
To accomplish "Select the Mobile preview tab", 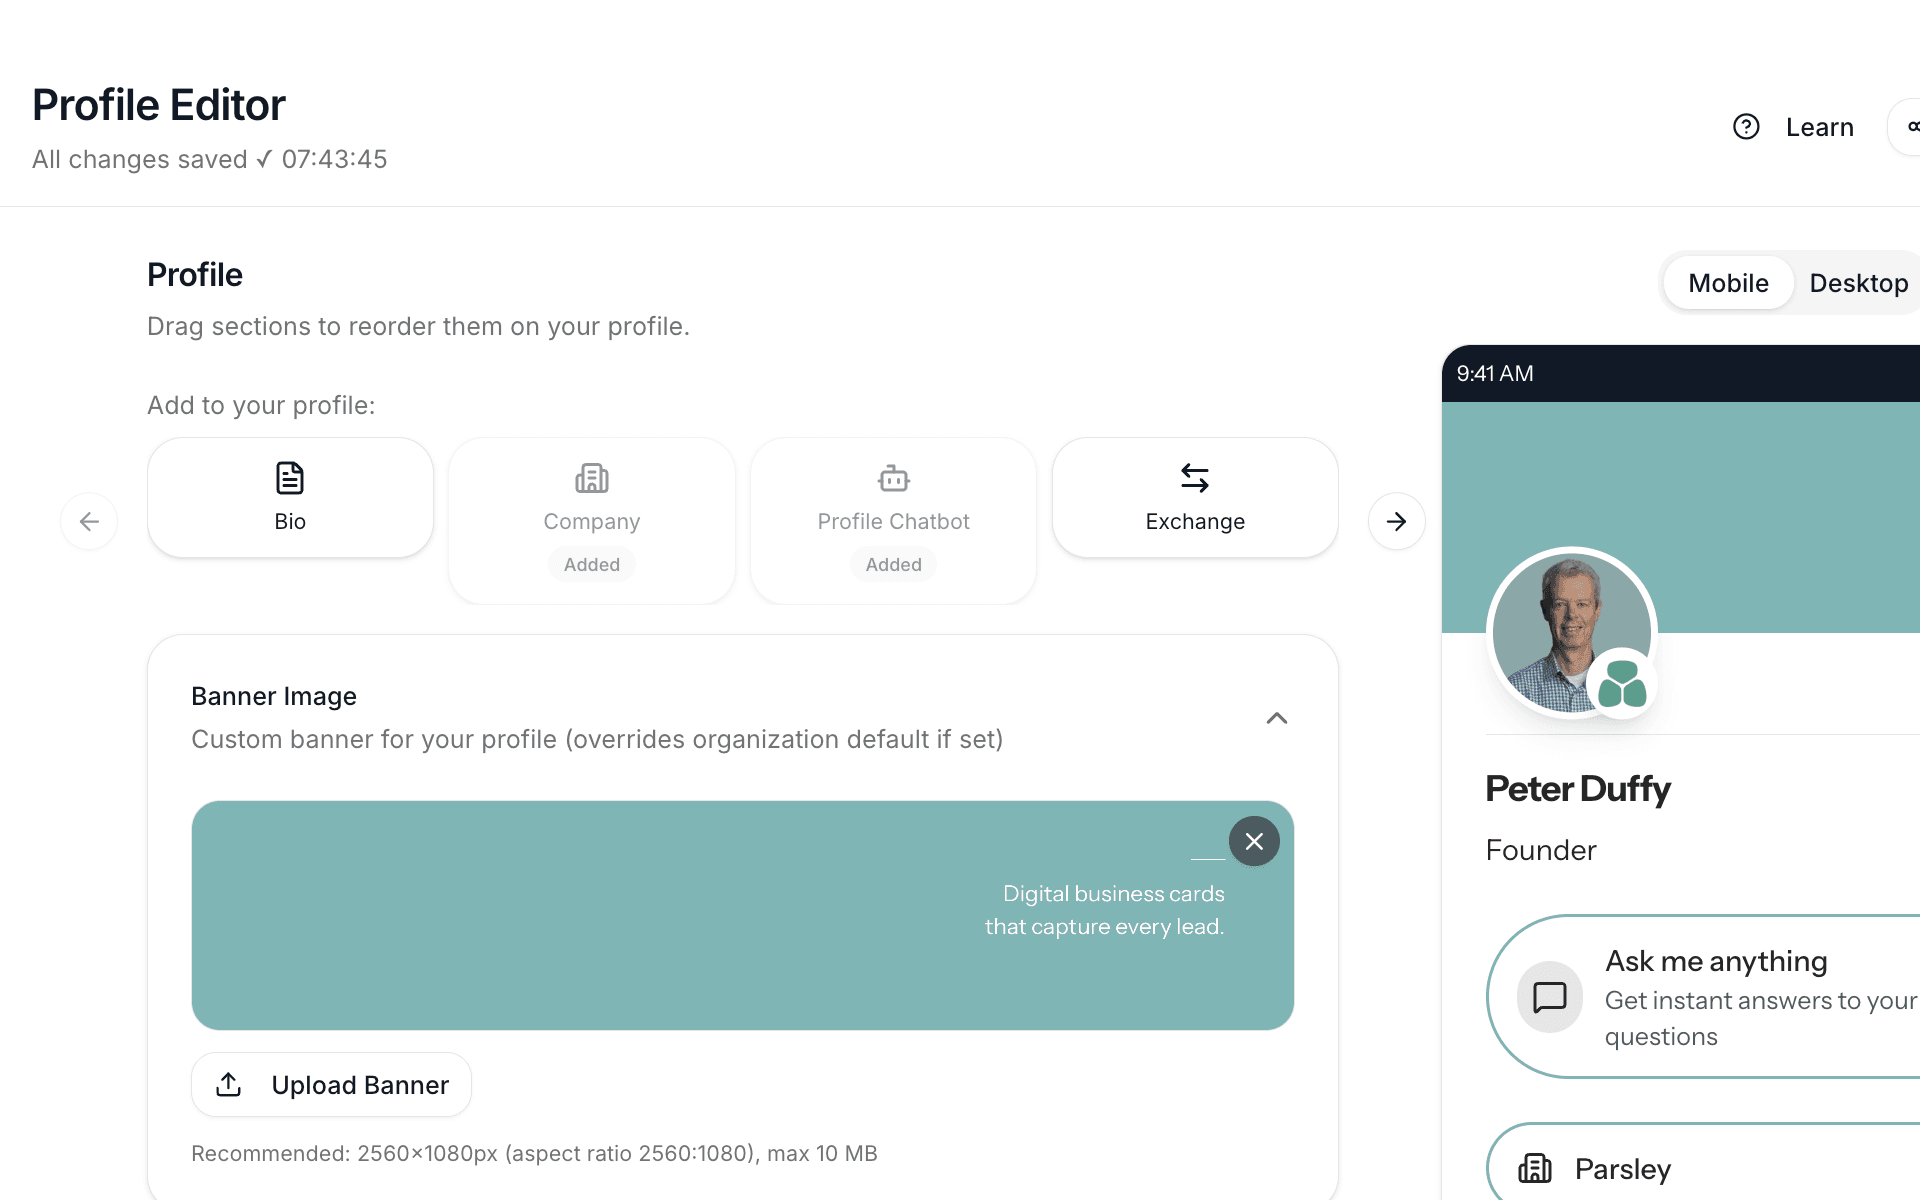I will point(1728,283).
